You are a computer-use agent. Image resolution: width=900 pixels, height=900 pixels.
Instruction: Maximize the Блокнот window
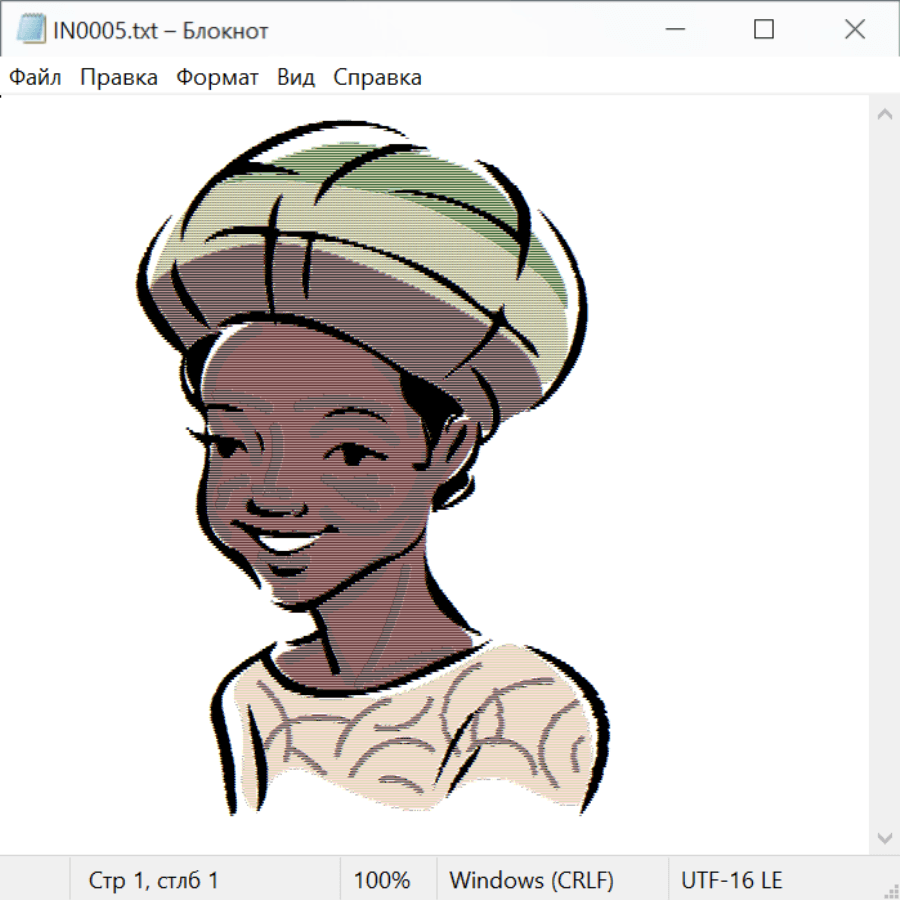coord(764,30)
